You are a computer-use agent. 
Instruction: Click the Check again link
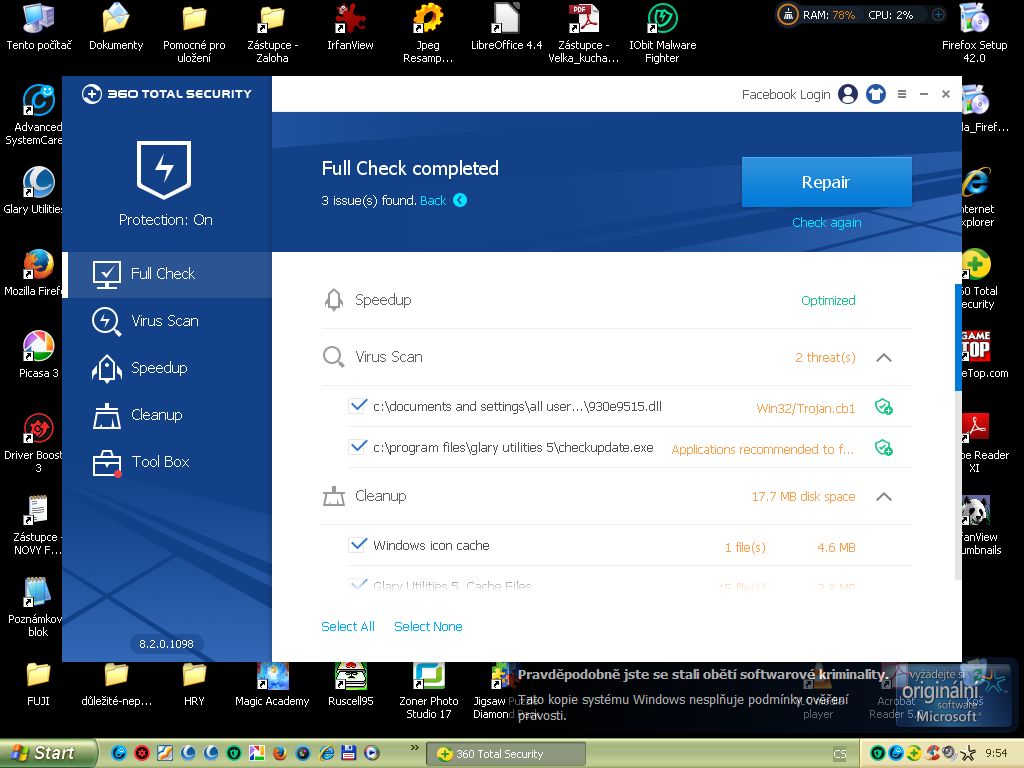[826, 223]
